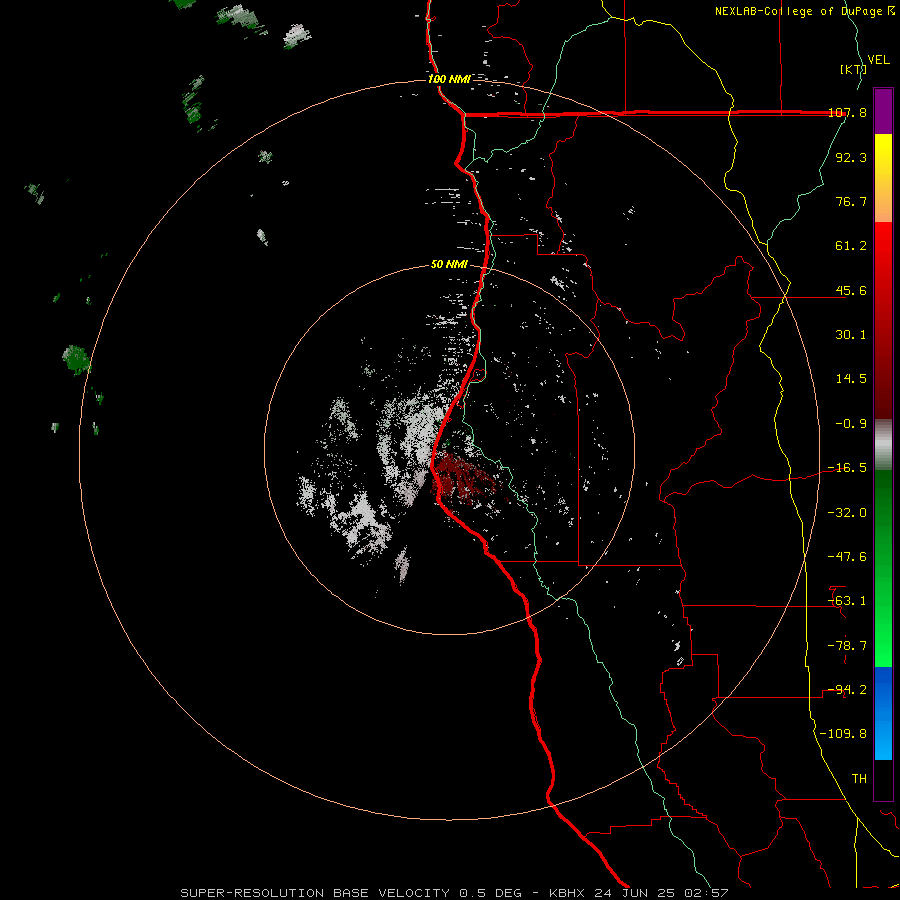Click the KBHX radar station identifier
This screenshot has width=900, height=900.
coord(567,893)
